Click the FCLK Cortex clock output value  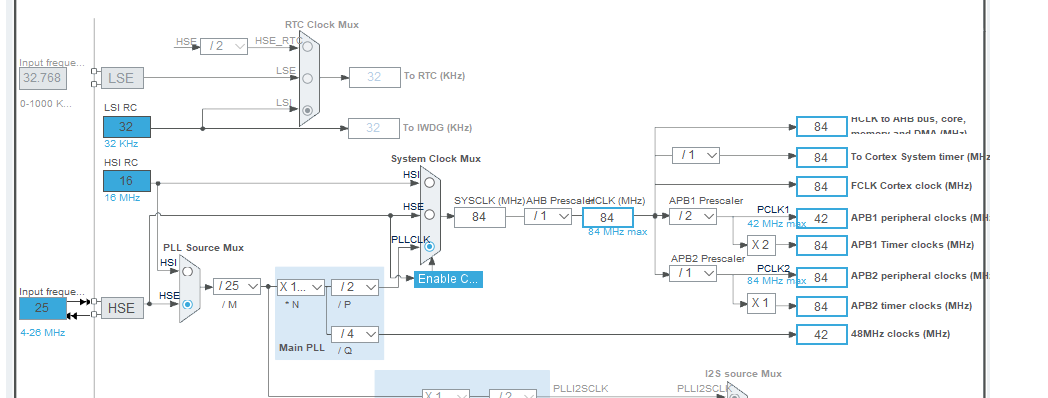(x=821, y=187)
